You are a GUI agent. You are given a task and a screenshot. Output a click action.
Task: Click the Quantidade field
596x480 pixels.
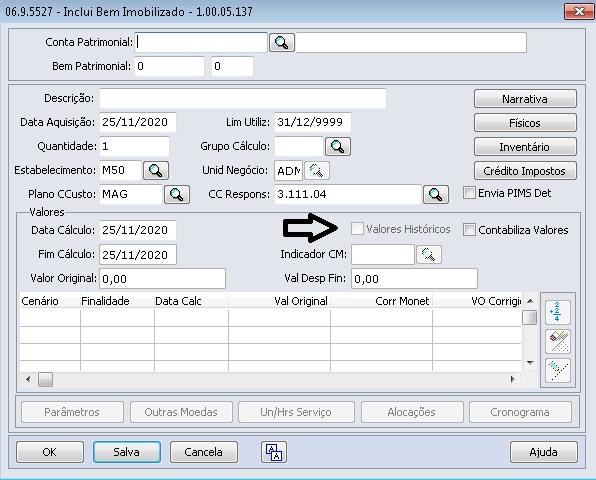135,146
